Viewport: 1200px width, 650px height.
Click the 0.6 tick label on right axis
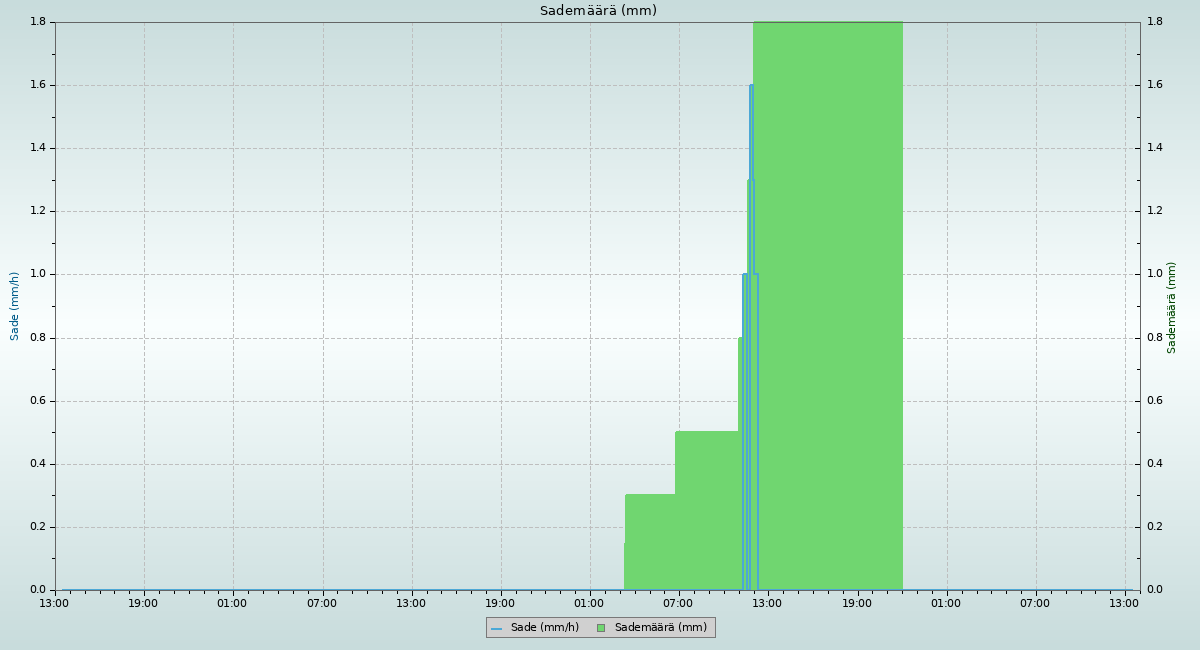click(1154, 401)
